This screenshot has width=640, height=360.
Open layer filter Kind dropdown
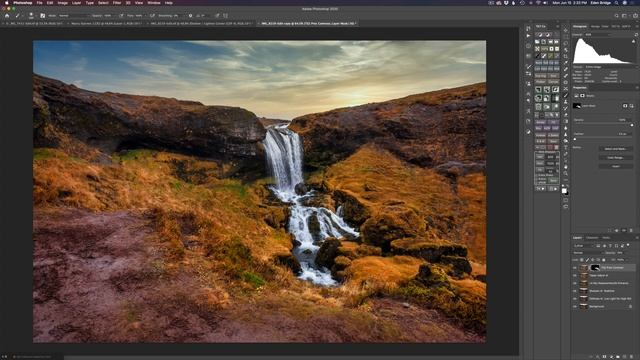583,246
